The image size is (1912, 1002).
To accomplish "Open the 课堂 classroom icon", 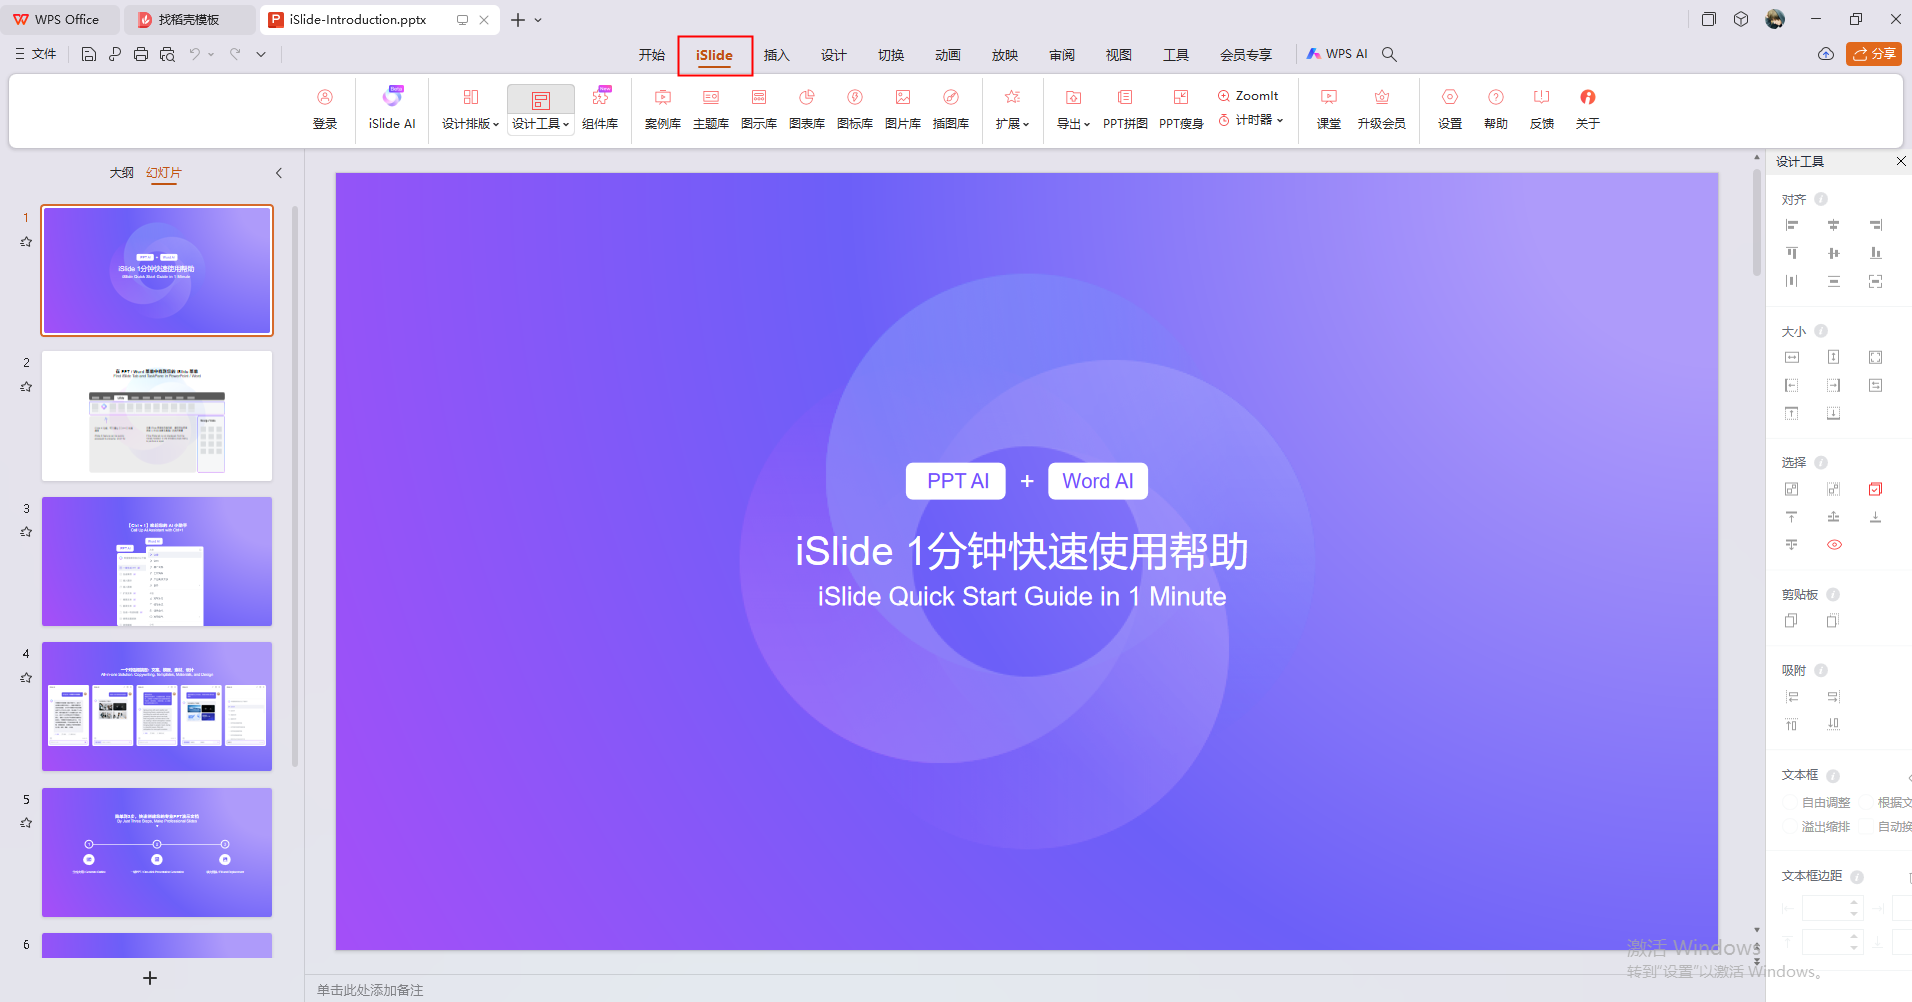I will coord(1329,109).
